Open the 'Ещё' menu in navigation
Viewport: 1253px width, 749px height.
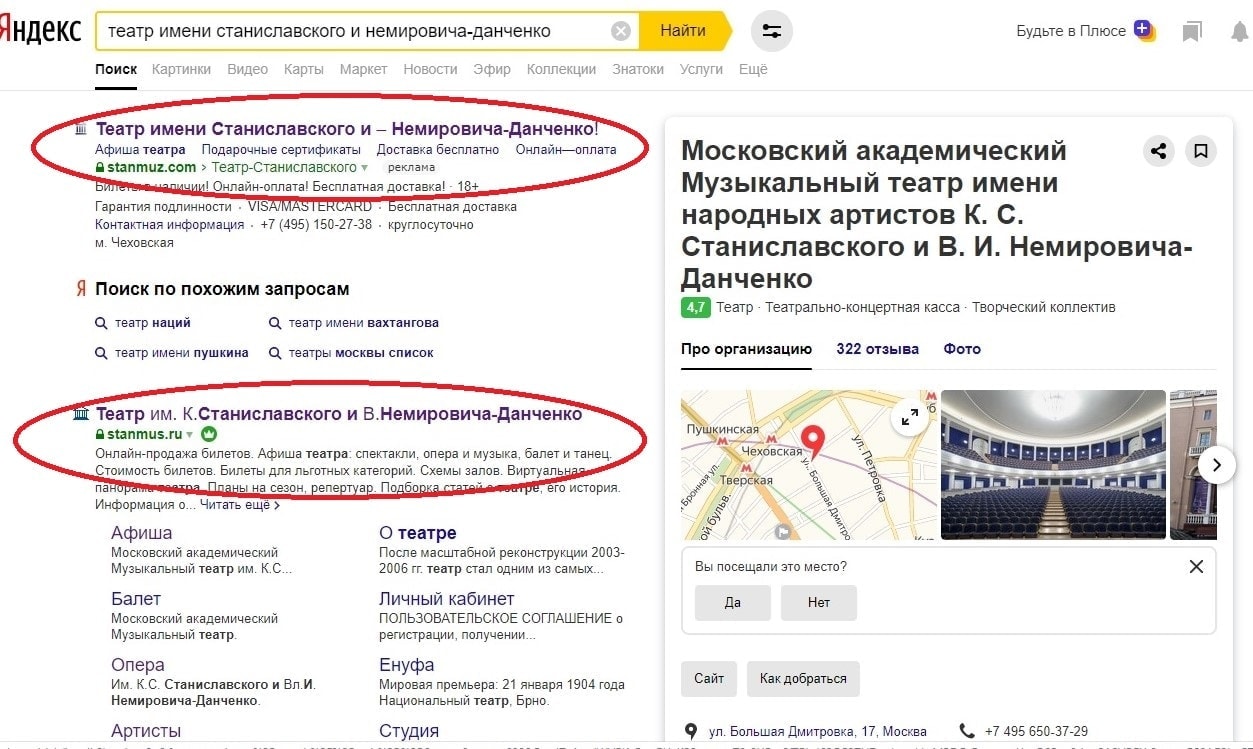point(753,69)
